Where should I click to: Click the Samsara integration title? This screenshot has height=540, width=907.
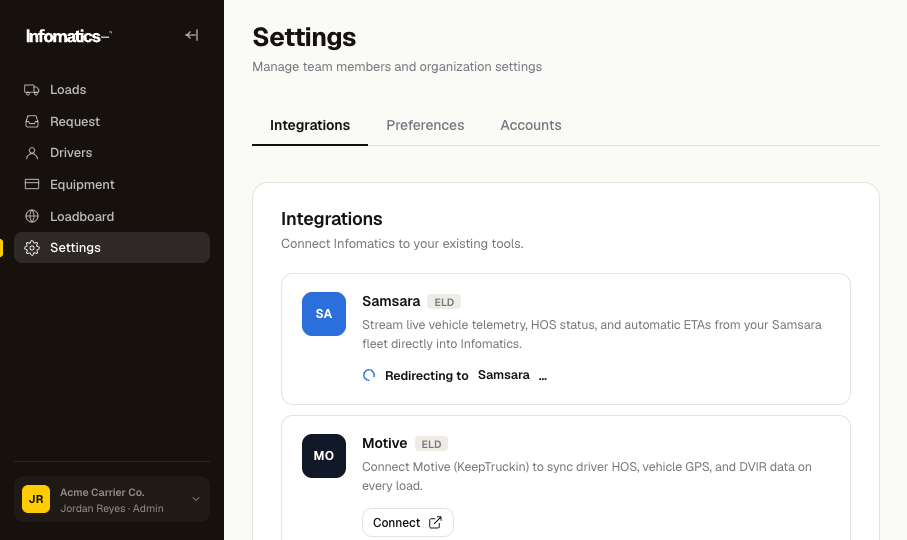[x=391, y=301]
